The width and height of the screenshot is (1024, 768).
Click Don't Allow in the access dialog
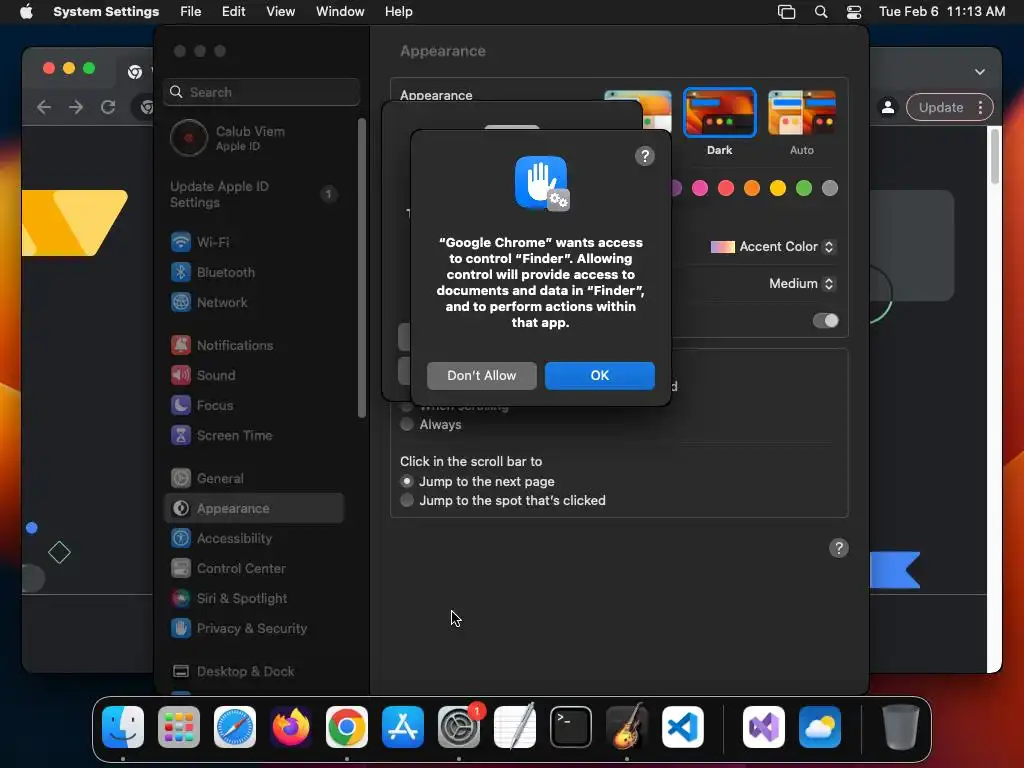(x=482, y=376)
